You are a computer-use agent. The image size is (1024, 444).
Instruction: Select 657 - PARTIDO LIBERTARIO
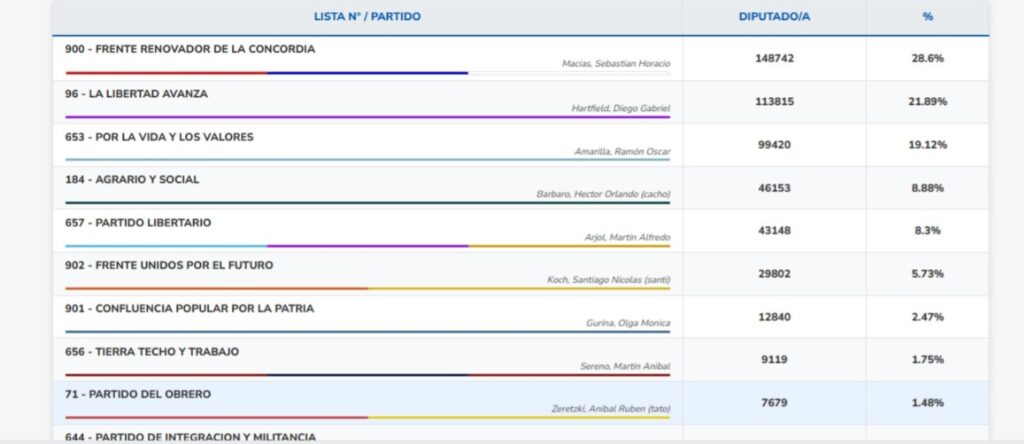(x=138, y=223)
